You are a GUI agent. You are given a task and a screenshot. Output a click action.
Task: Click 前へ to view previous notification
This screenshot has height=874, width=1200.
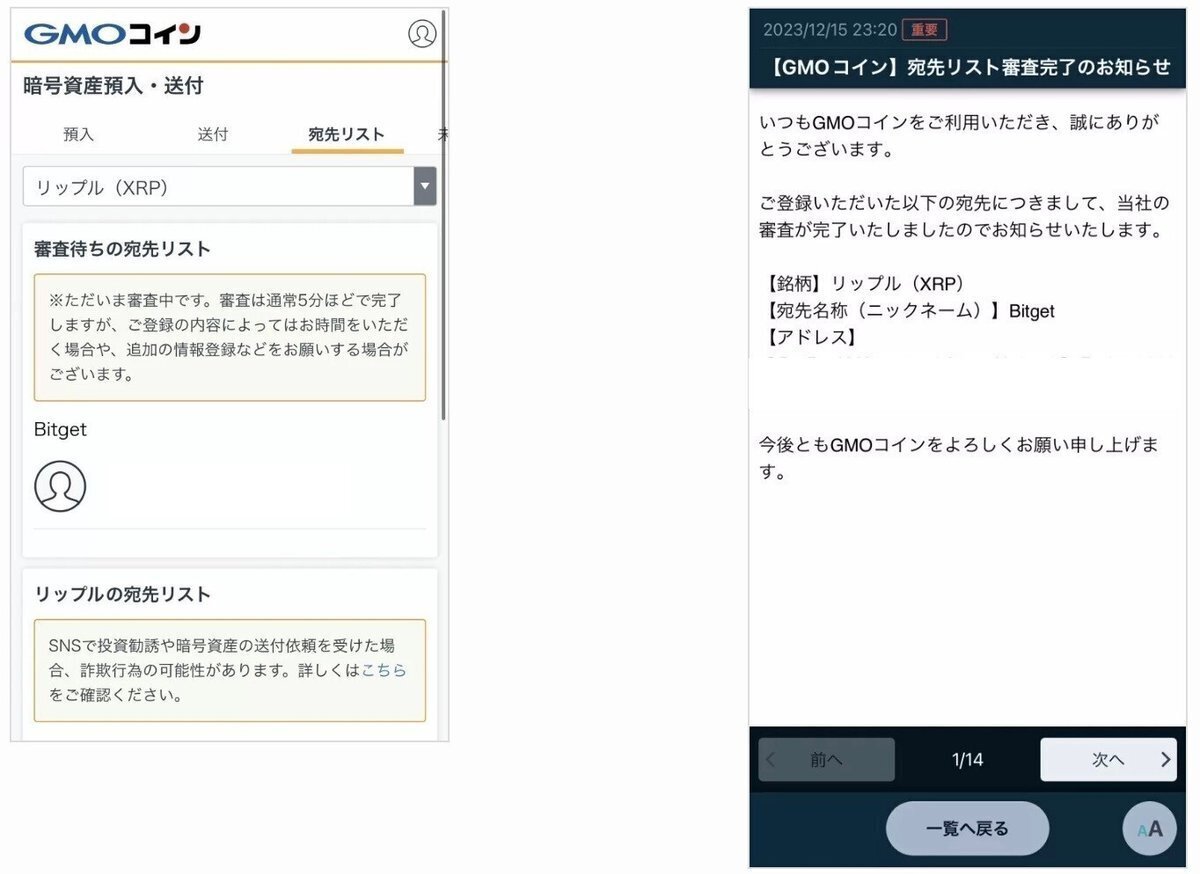coord(827,760)
